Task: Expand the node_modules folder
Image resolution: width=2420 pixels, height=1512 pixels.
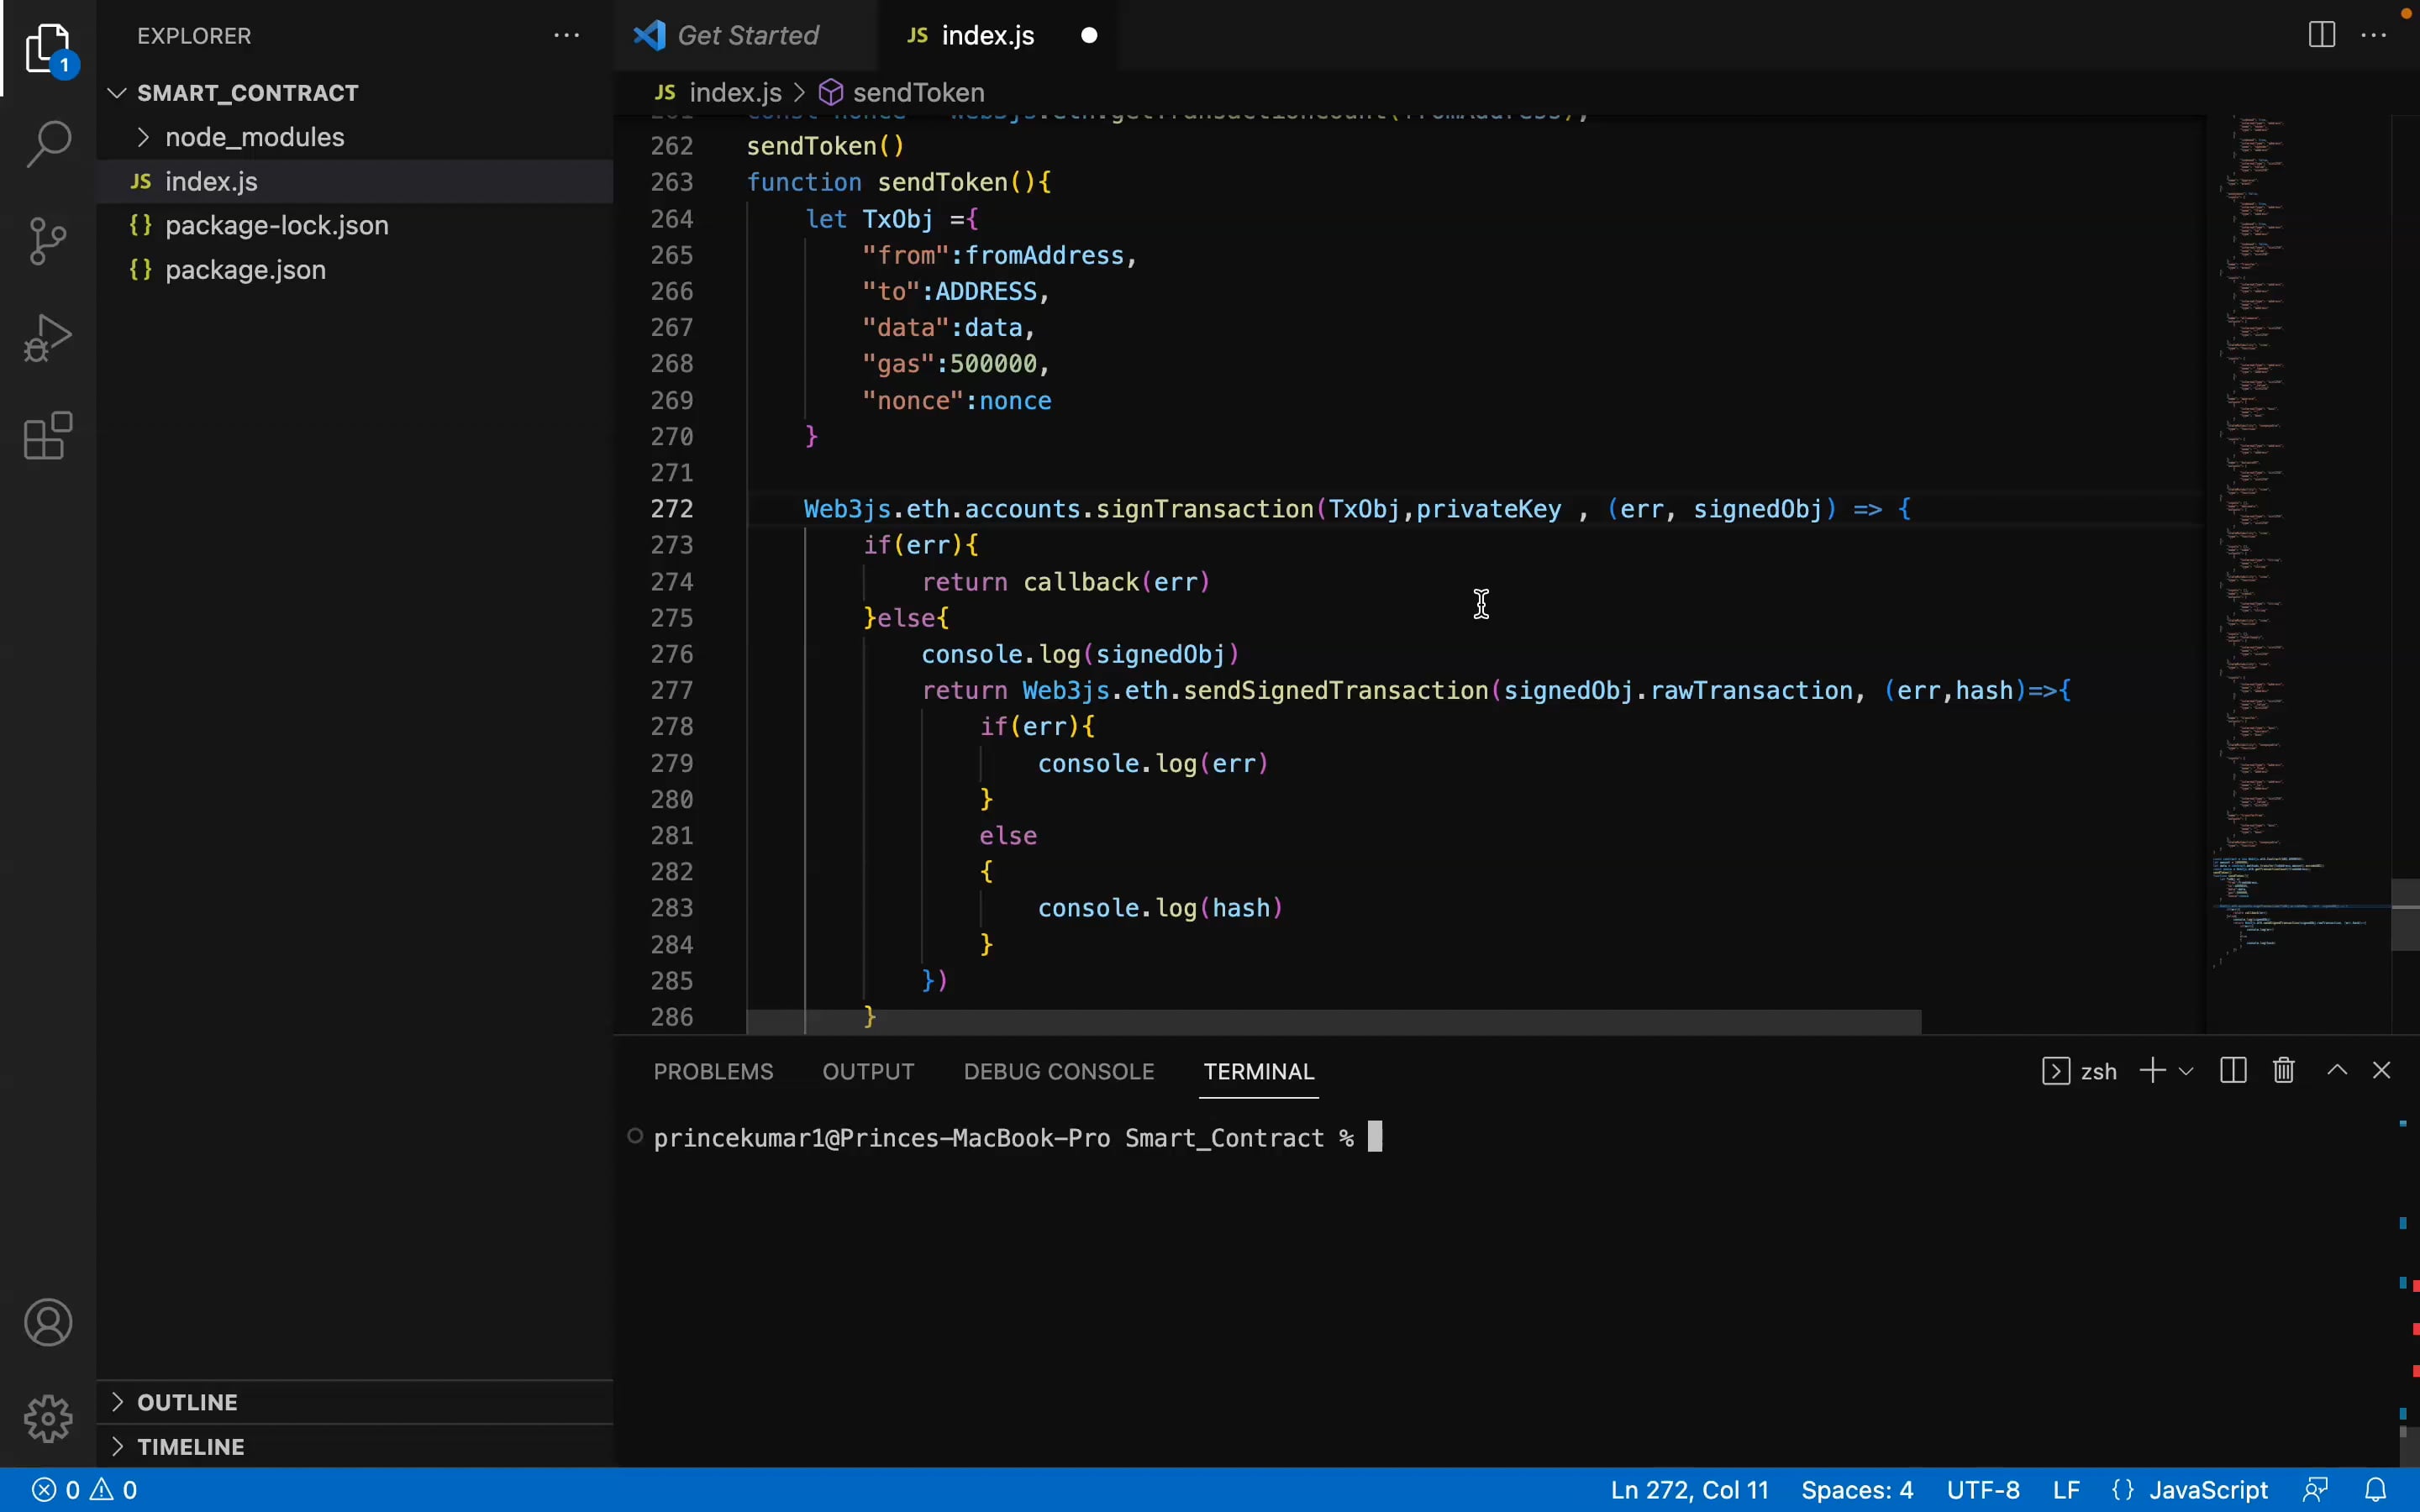Action: 354,137
